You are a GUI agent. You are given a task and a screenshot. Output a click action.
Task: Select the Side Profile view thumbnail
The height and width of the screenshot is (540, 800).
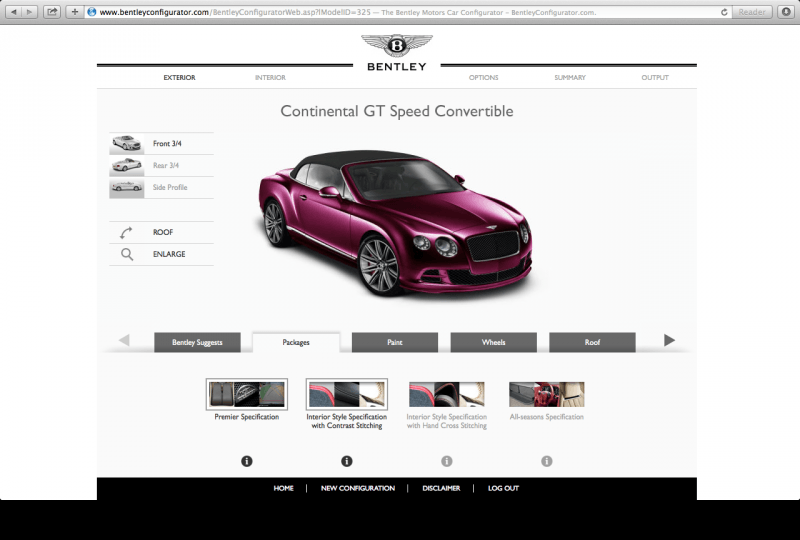[x=127, y=187]
